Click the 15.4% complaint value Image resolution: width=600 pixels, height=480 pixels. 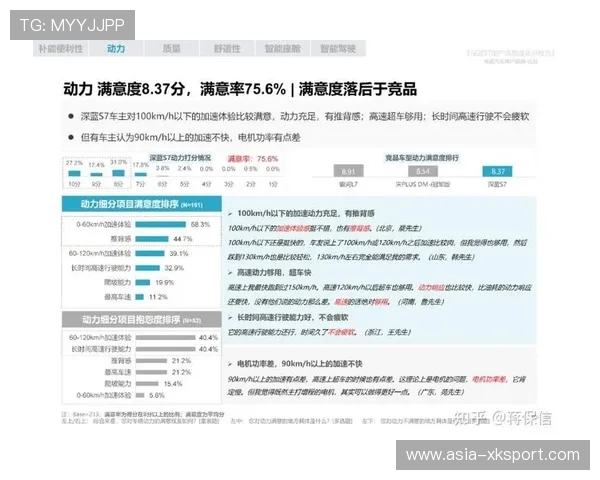[x=173, y=384]
